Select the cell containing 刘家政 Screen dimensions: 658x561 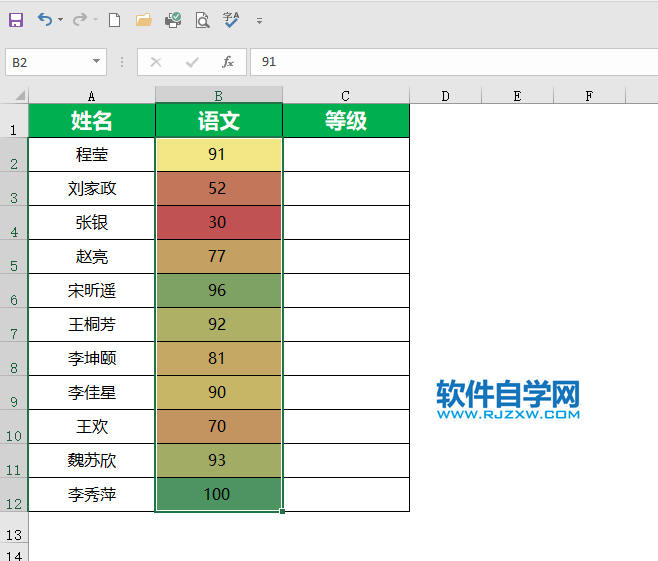pyautogui.click(x=91, y=188)
